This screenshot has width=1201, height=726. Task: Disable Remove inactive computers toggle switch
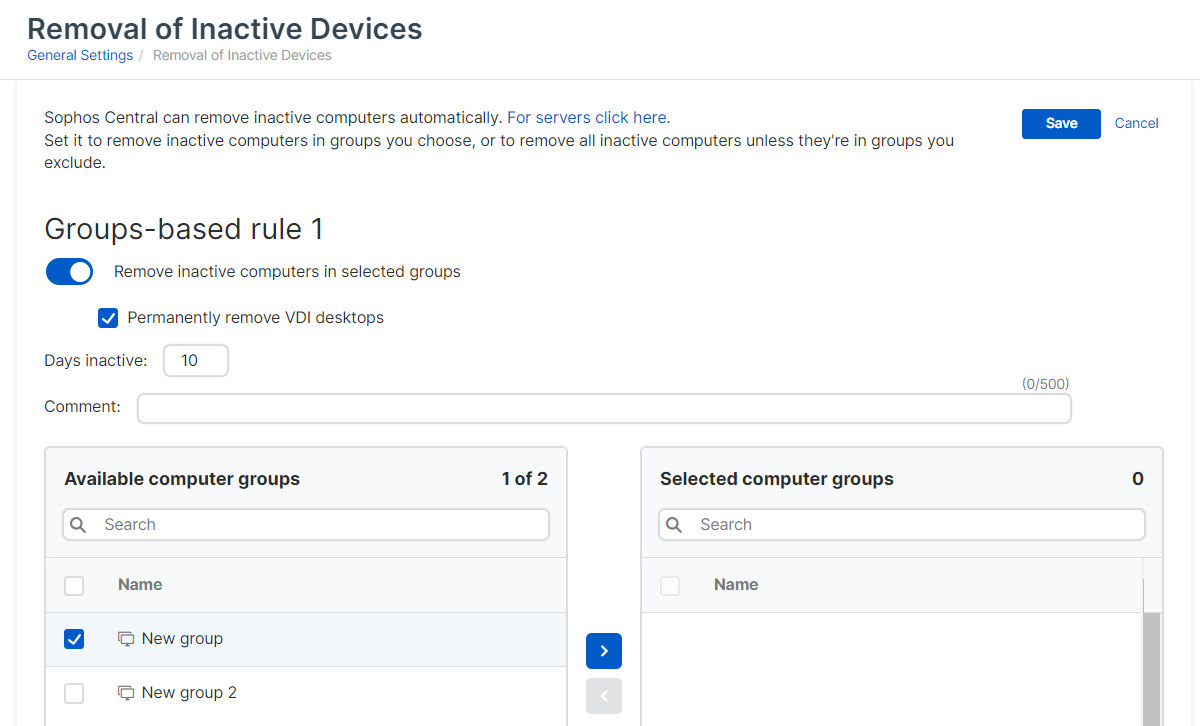coord(69,272)
